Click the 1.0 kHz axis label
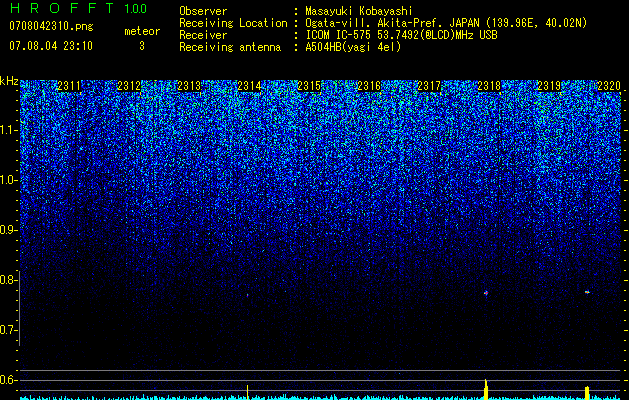Image resolution: width=629 pixels, height=400 pixels. [9, 180]
